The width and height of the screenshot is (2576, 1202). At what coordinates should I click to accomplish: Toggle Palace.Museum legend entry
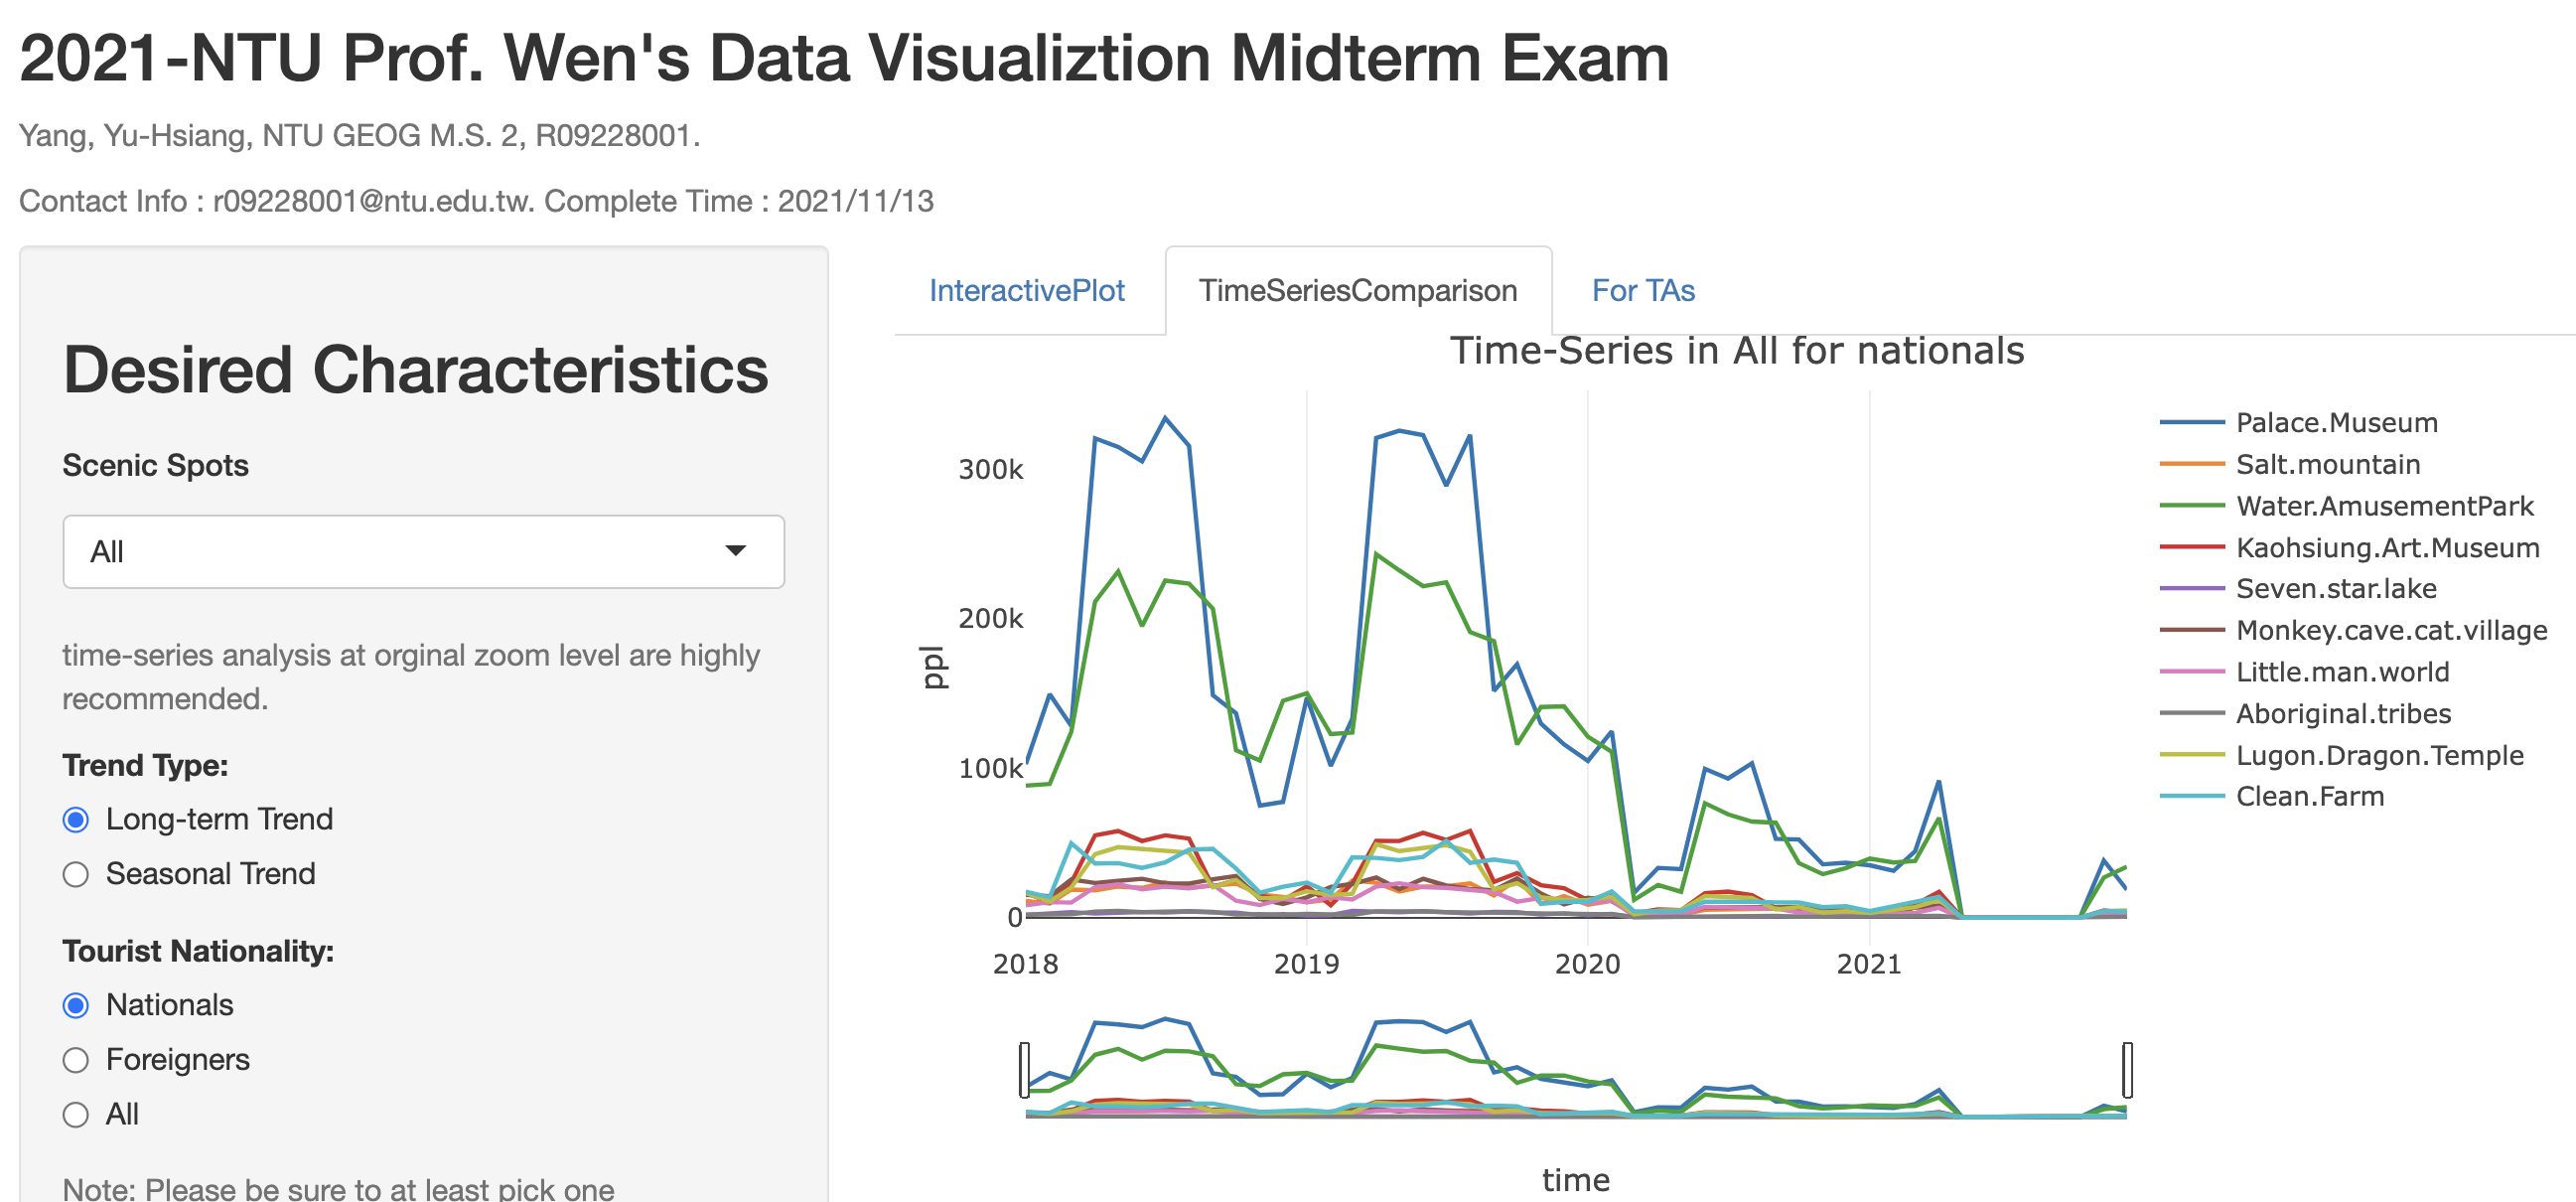coord(2335,423)
